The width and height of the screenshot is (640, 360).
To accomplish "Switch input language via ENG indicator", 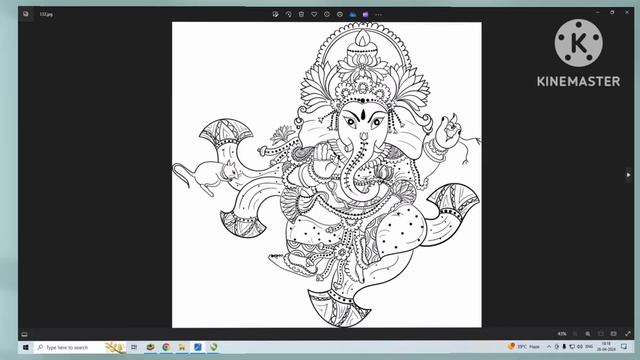I will (589, 347).
